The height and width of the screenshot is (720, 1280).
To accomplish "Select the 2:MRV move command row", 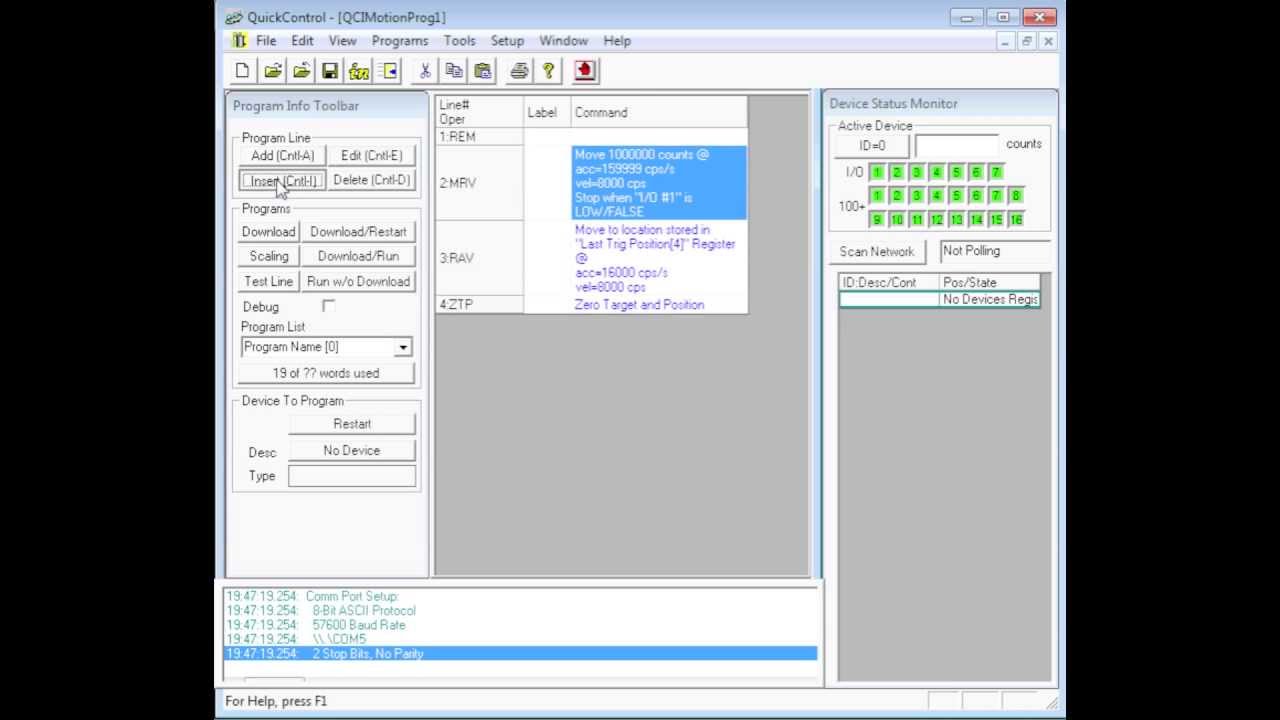I will coord(591,183).
